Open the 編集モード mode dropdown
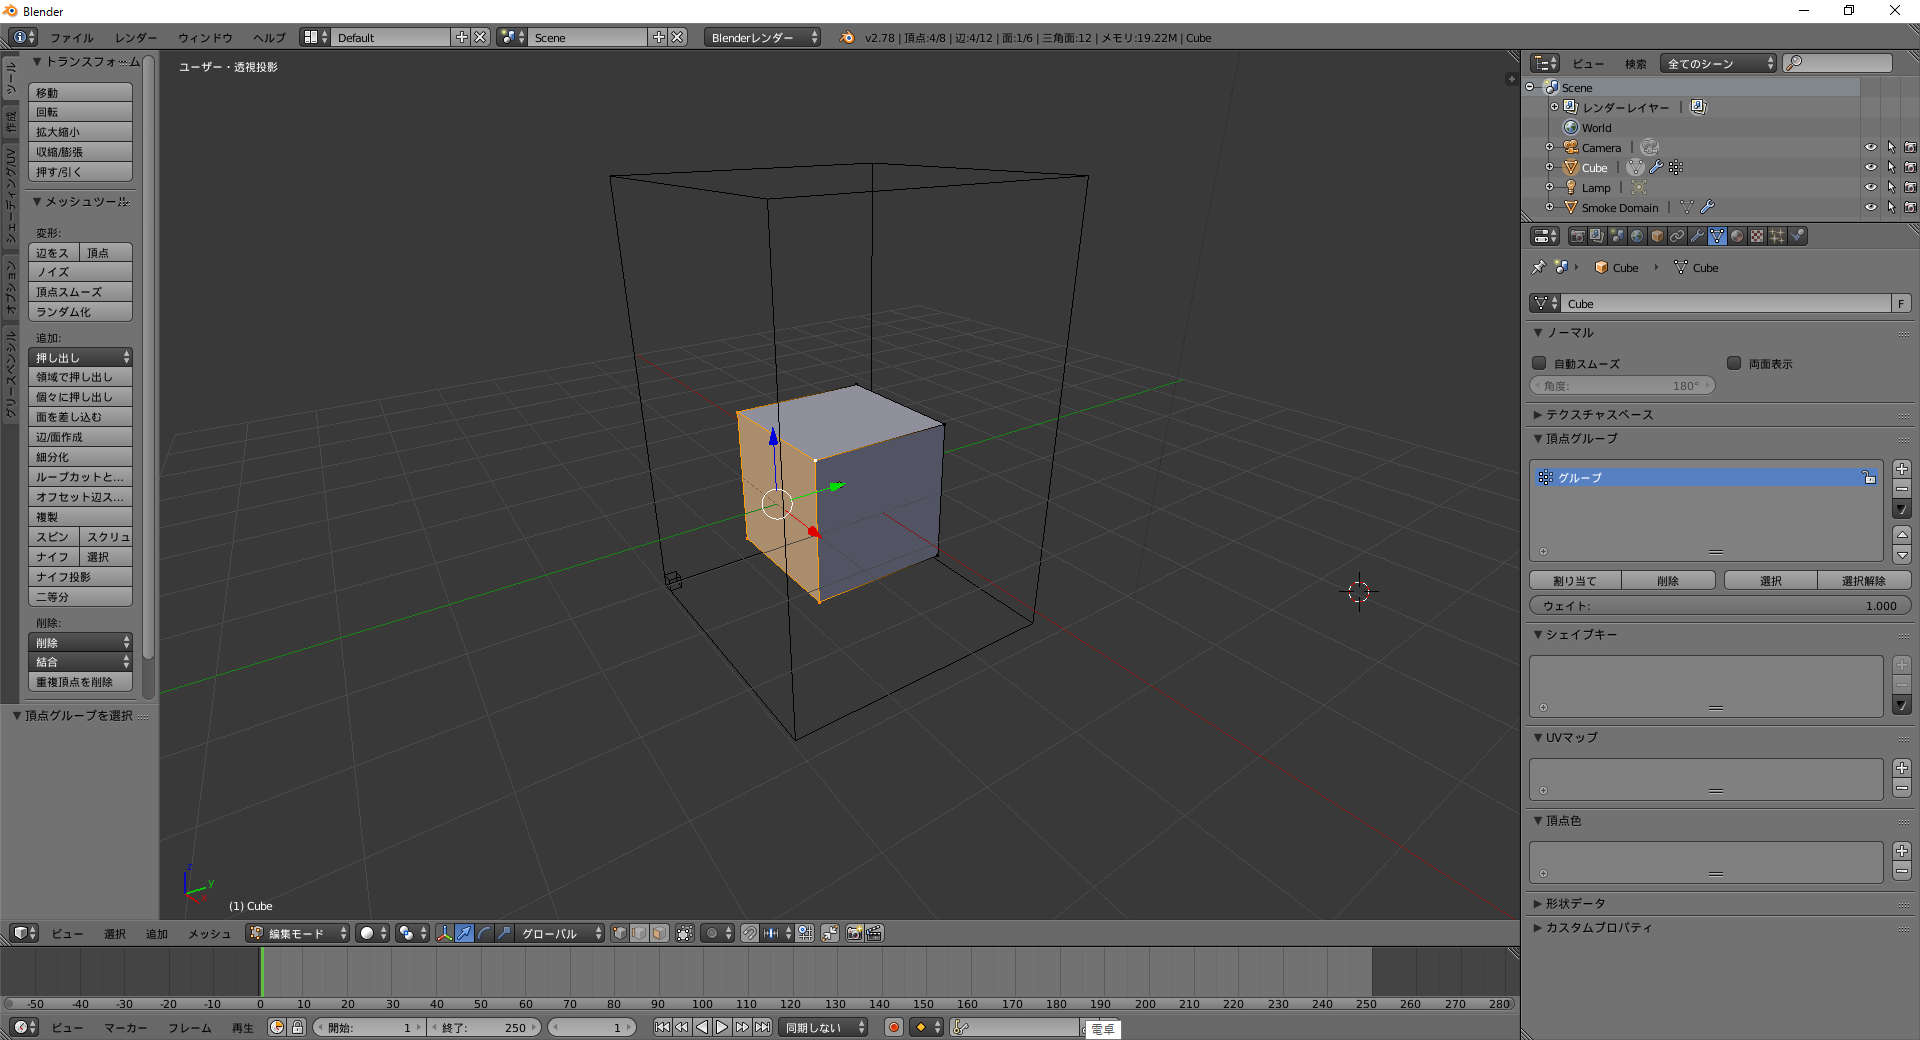 298,933
